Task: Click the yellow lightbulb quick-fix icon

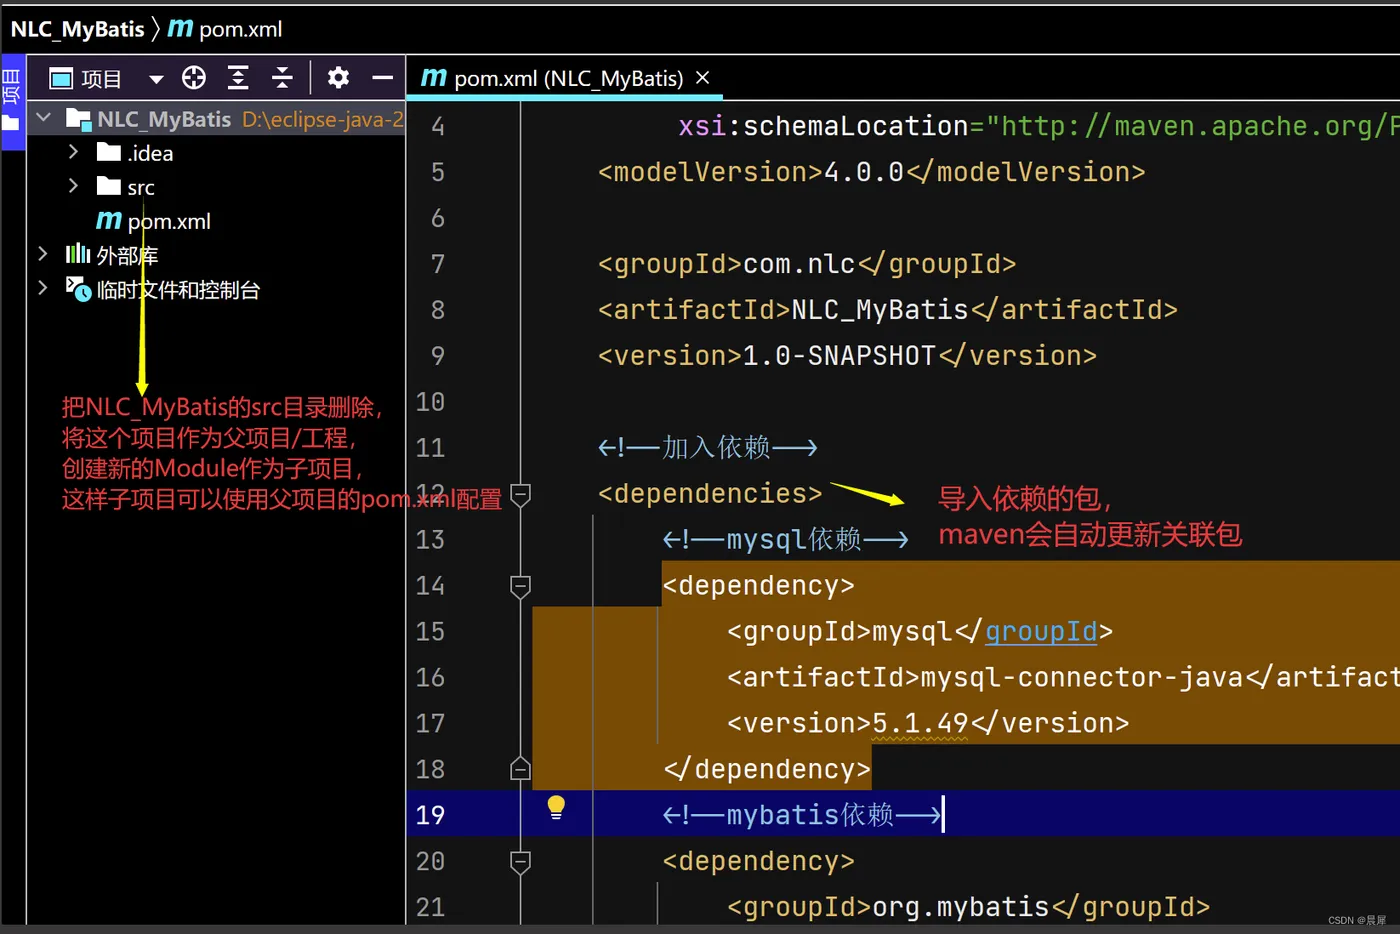Action: tap(556, 807)
